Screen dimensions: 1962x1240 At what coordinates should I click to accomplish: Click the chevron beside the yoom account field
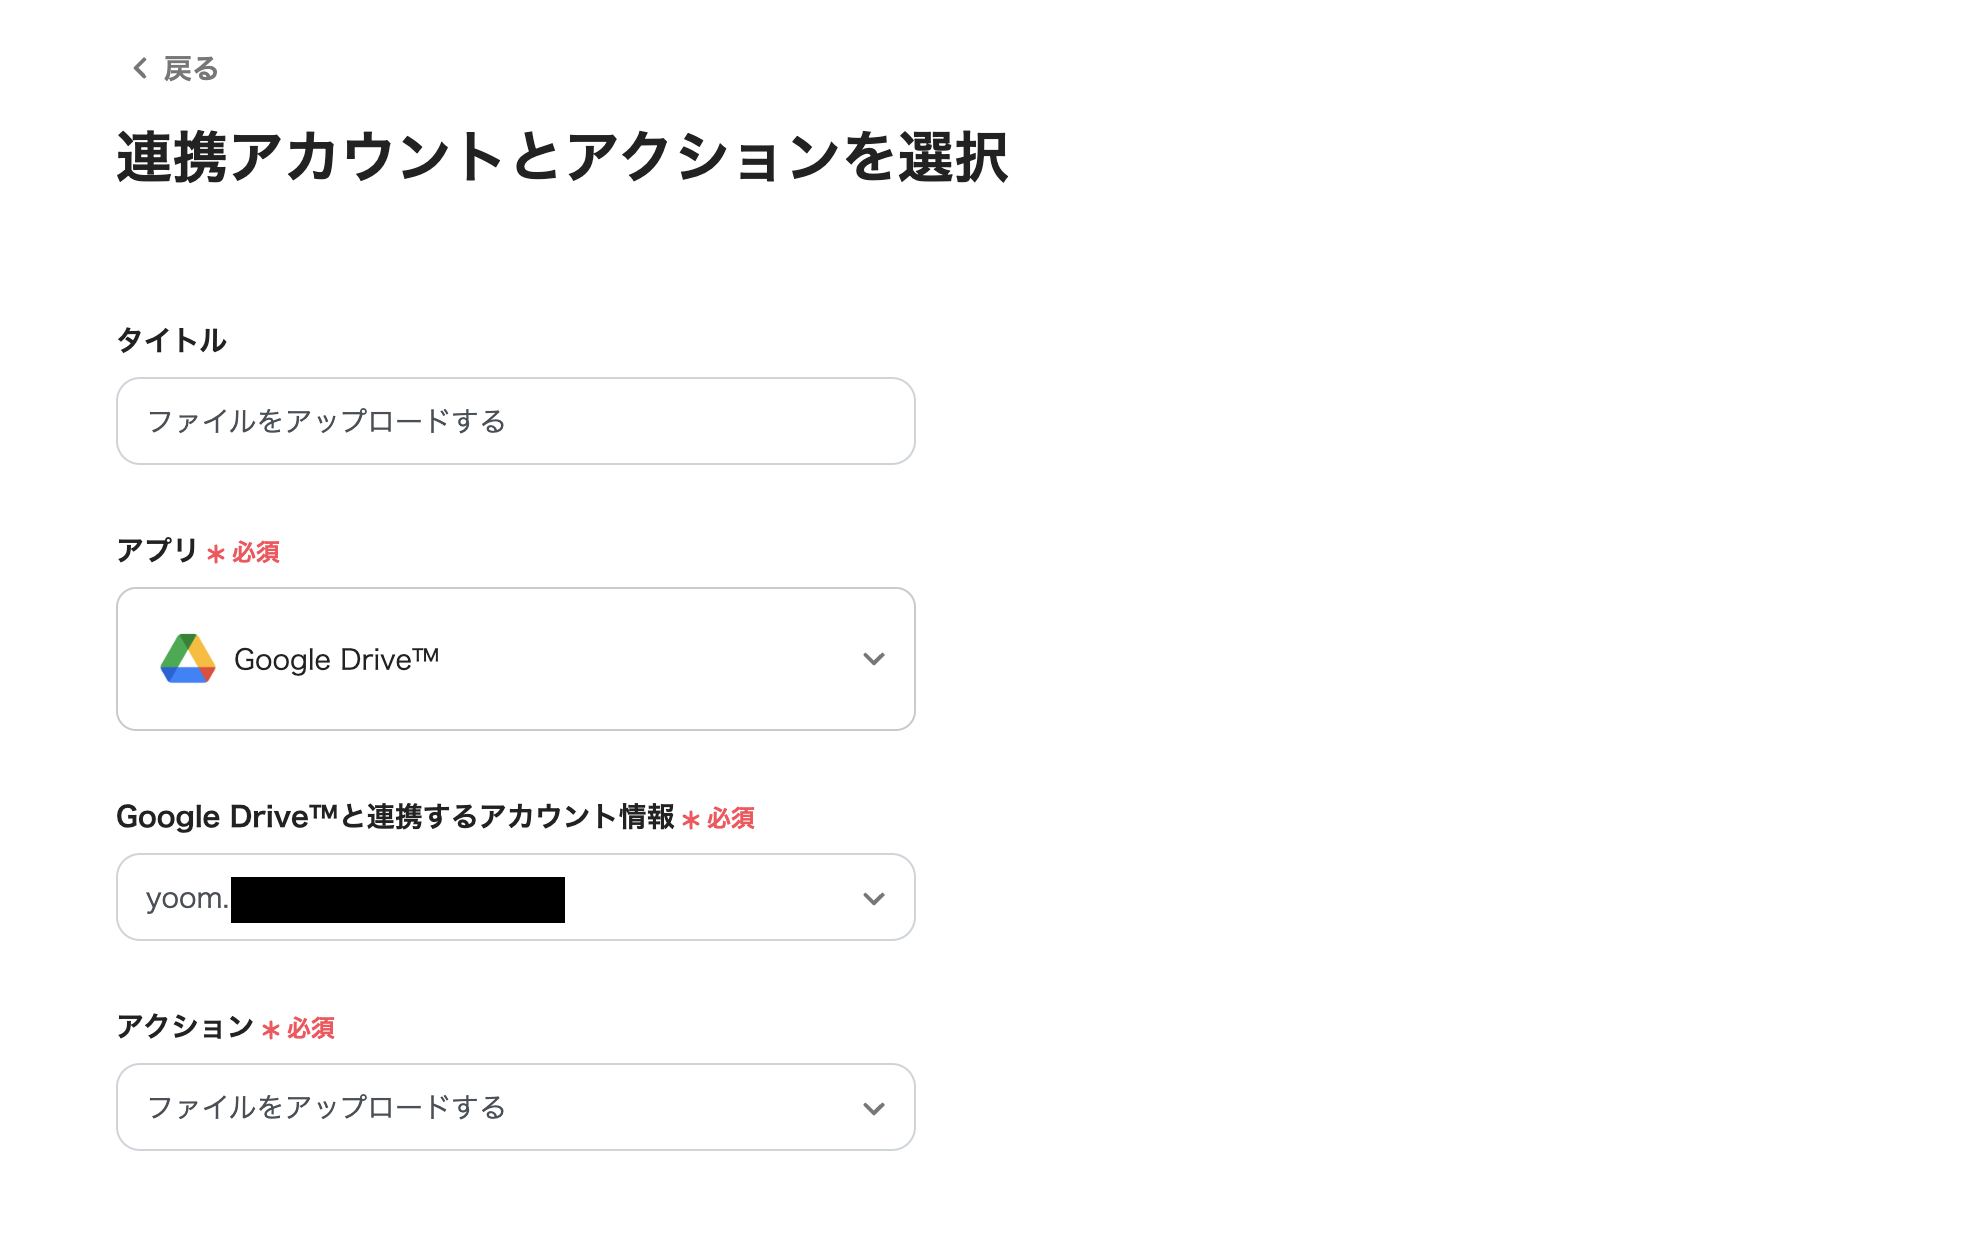pos(874,897)
